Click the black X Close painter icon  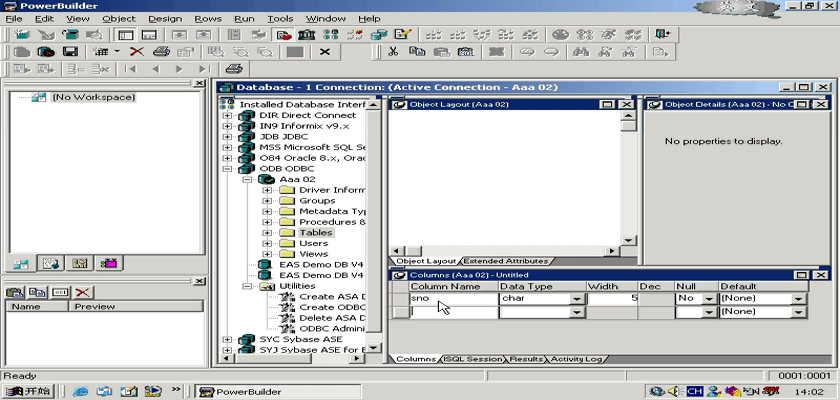pos(325,52)
